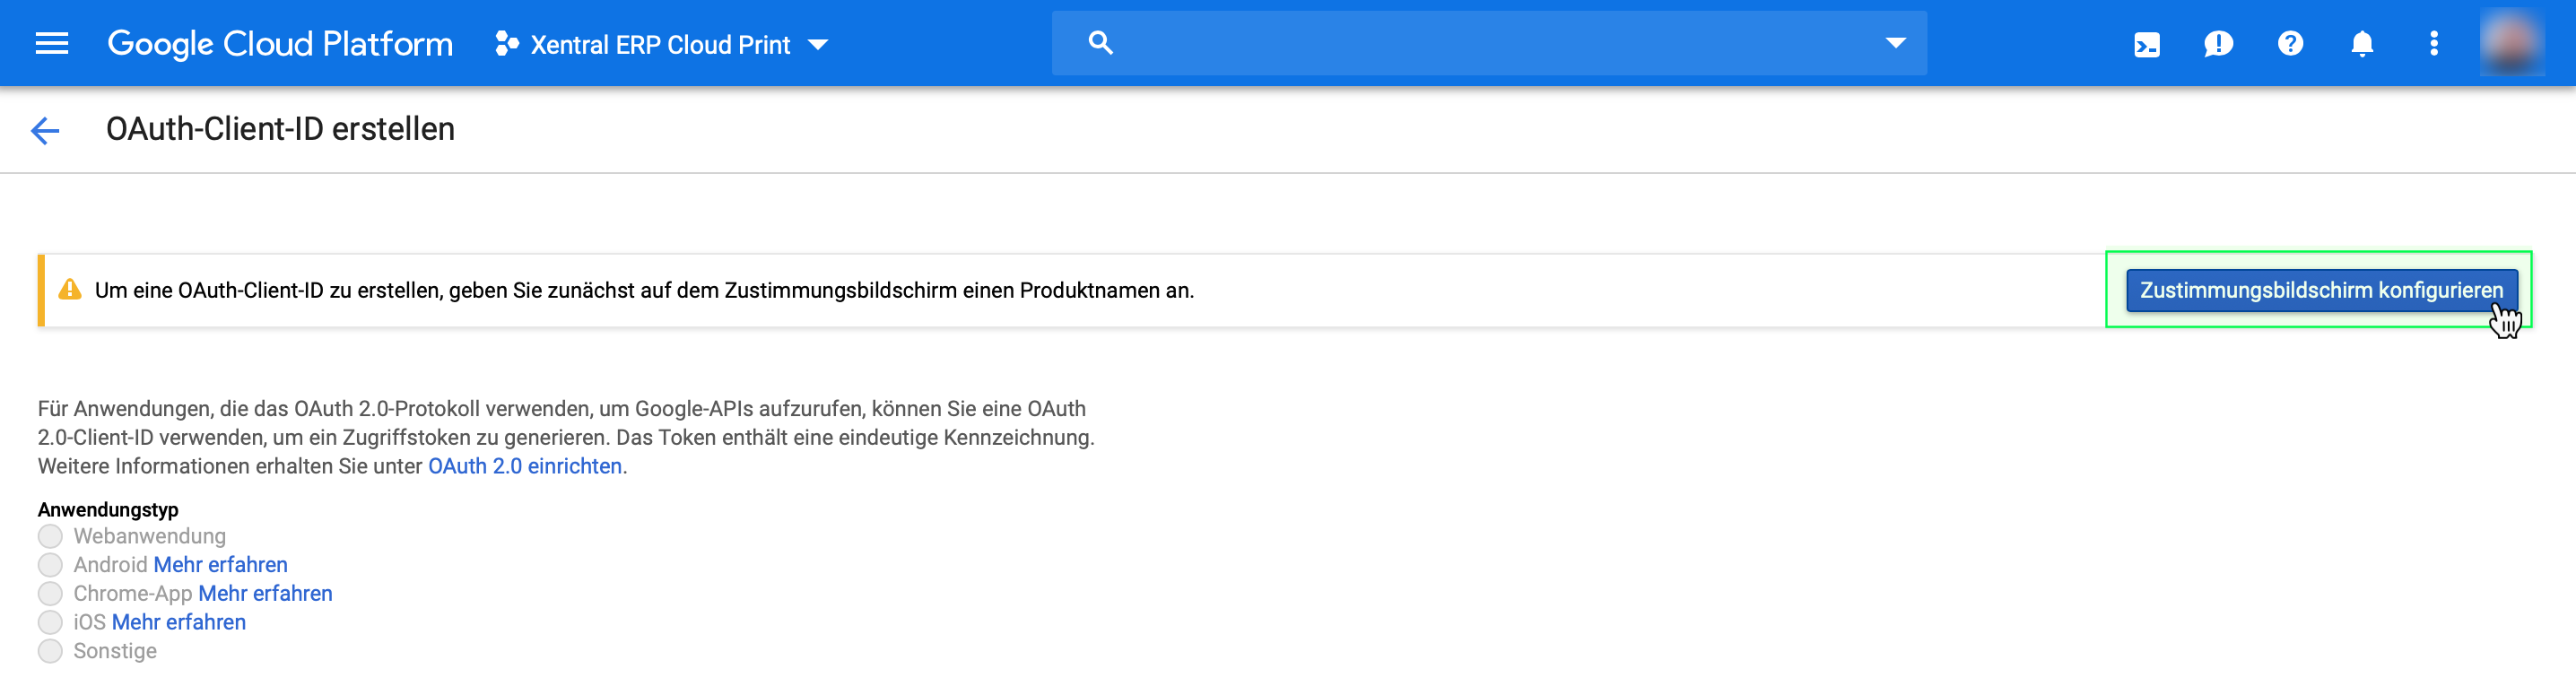
Task: Select the iOS radio option
Action: [50, 623]
